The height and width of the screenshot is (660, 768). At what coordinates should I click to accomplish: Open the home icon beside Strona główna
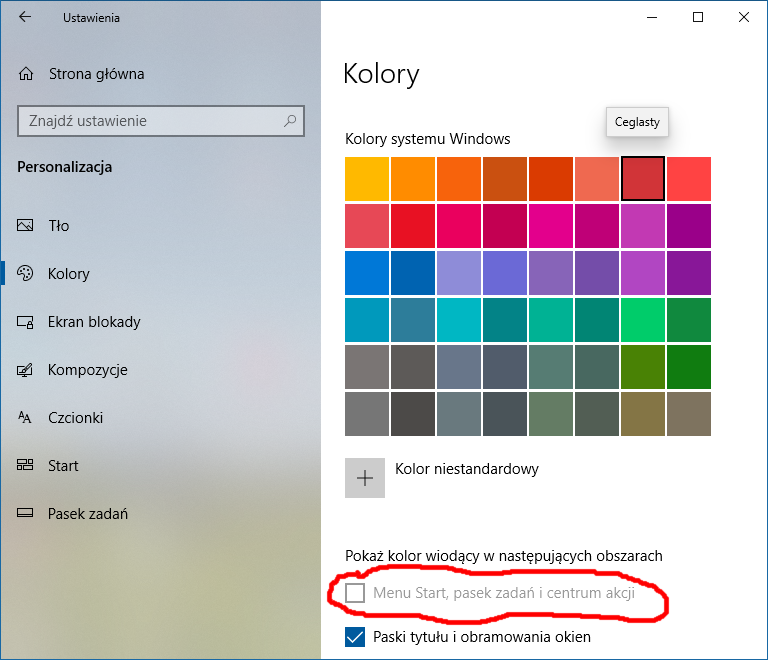coord(26,74)
